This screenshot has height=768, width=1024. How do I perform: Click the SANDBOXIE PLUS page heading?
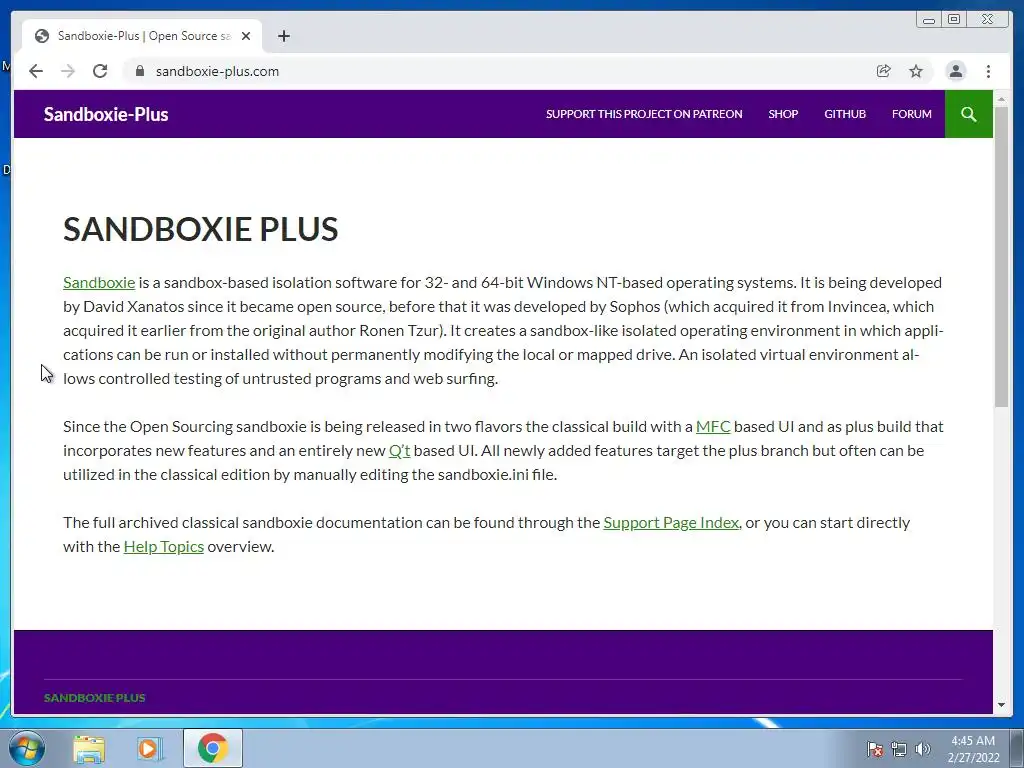(x=200, y=229)
